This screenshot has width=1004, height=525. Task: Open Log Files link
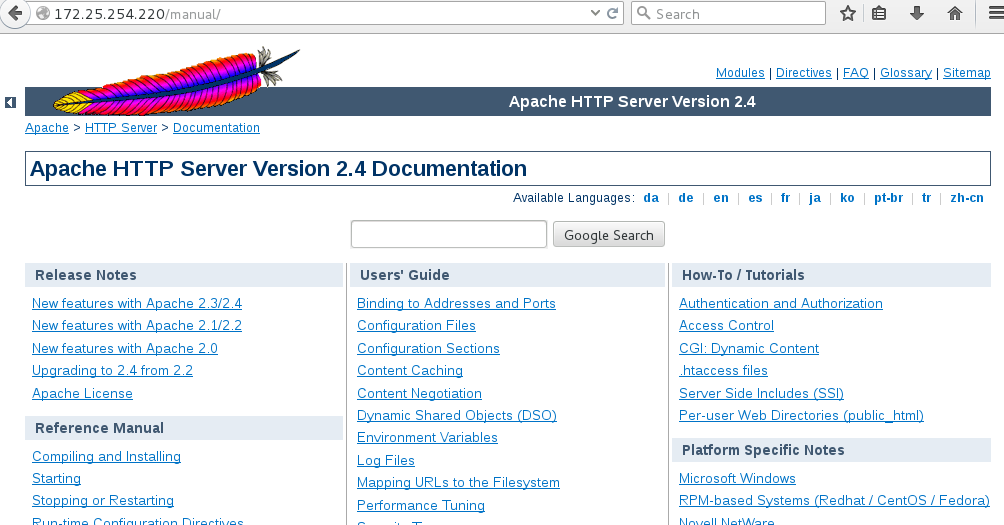[x=385, y=460]
